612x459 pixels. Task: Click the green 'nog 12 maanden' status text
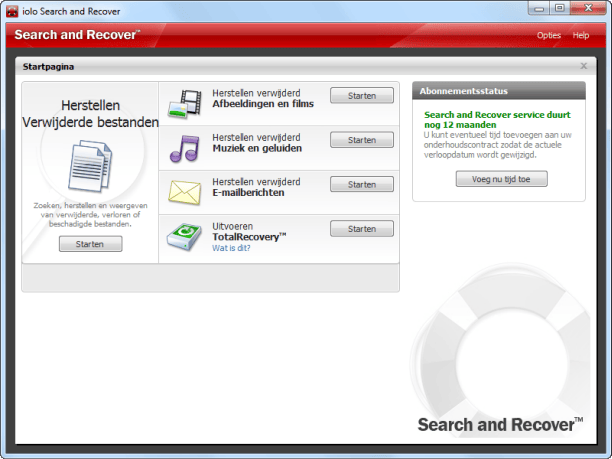pyautogui.click(x=460, y=125)
